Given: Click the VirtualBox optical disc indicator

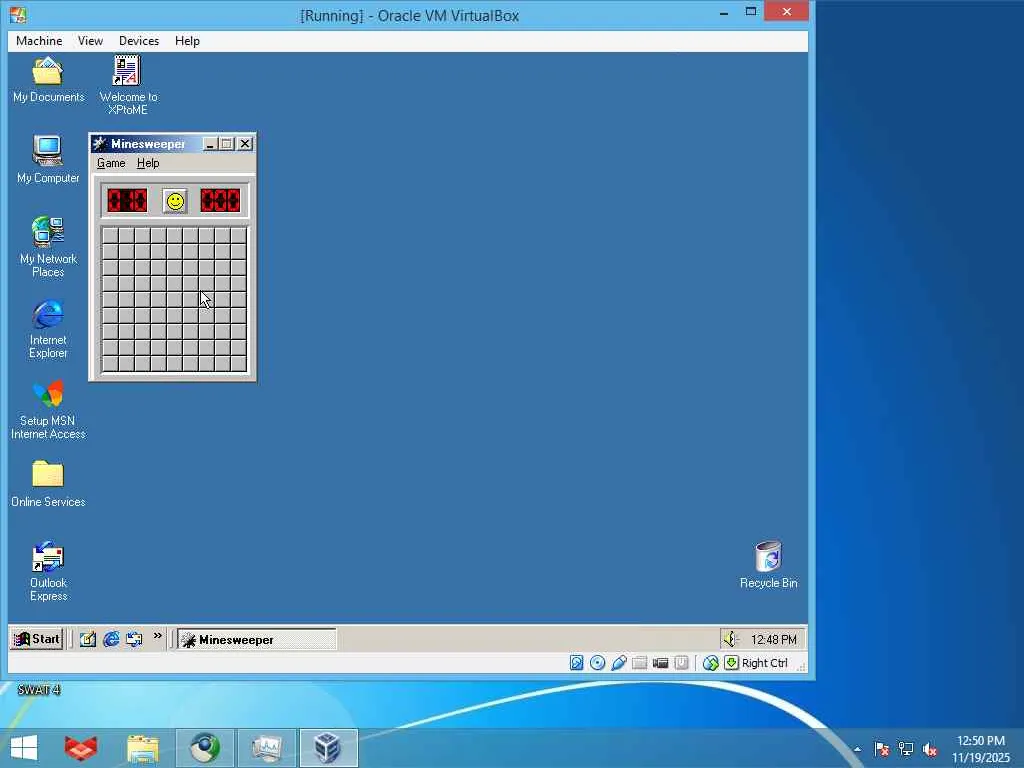Looking at the screenshot, I should (x=597, y=663).
